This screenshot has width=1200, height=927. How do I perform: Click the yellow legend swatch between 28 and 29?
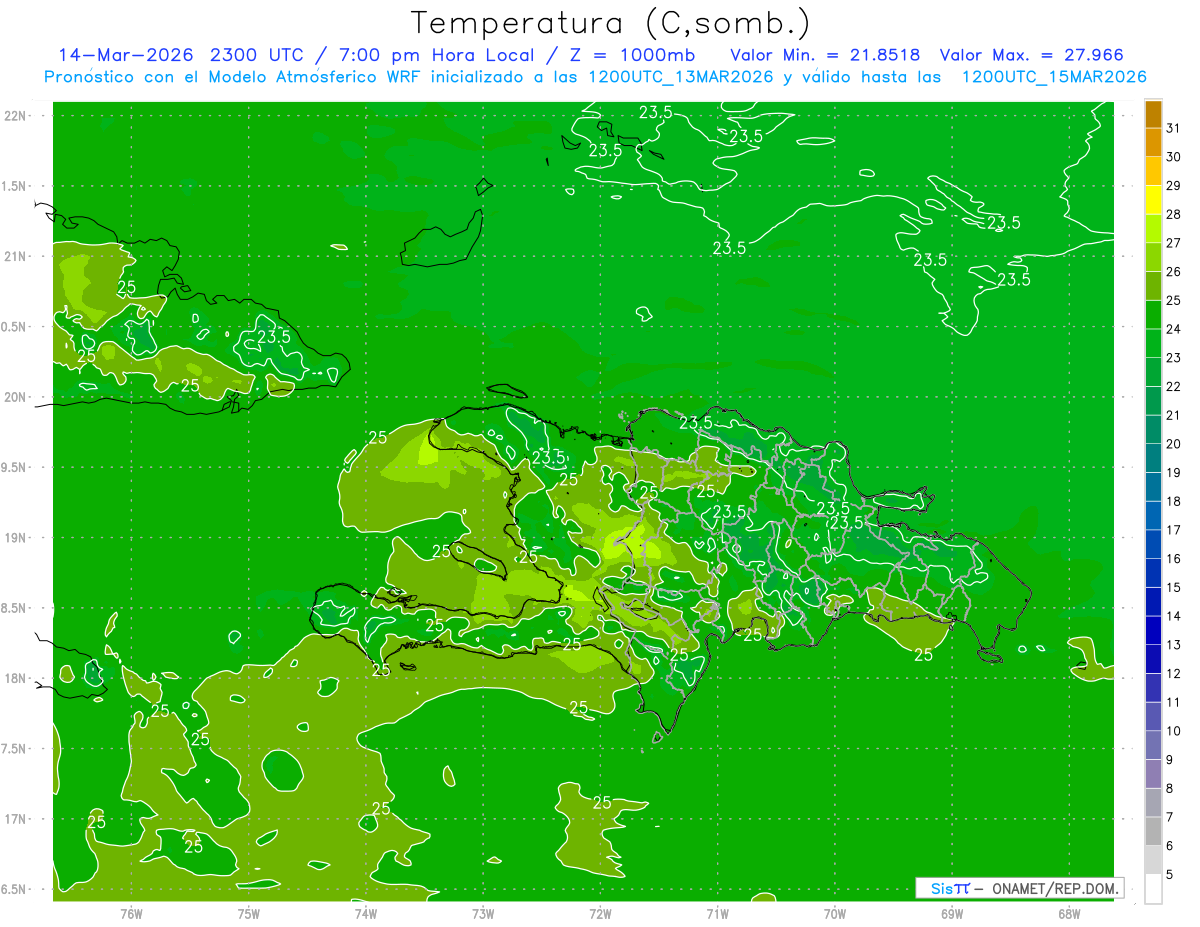(x=1153, y=200)
